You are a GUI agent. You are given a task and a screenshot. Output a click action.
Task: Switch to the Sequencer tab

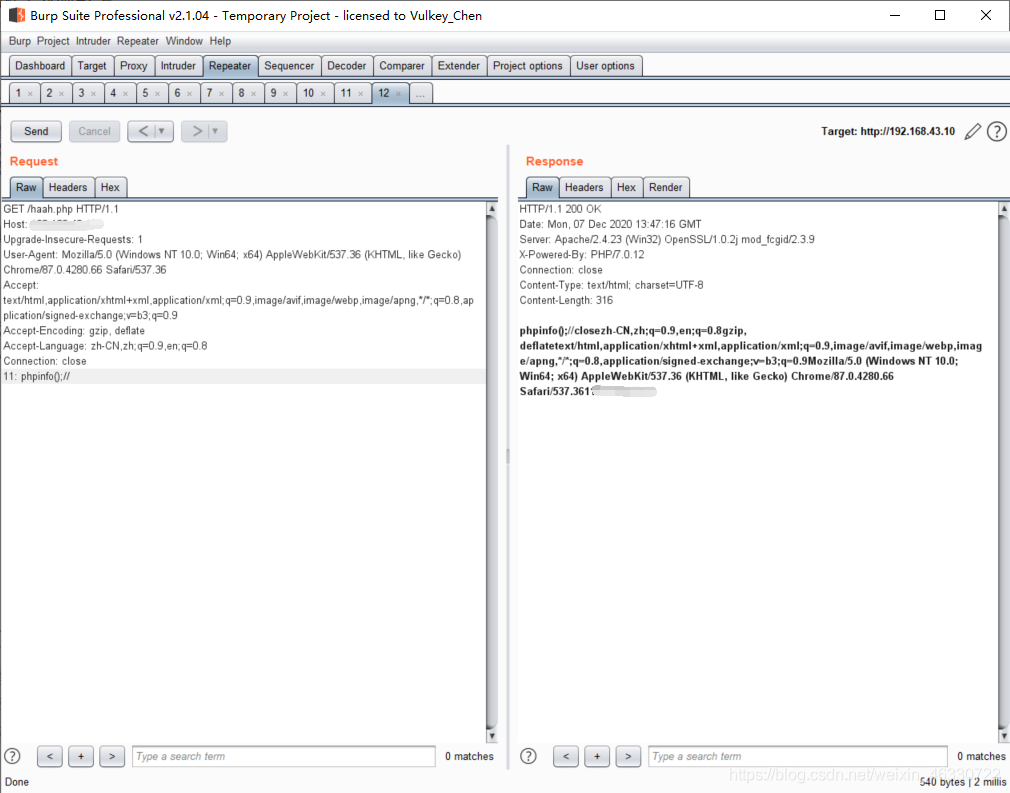tap(289, 66)
